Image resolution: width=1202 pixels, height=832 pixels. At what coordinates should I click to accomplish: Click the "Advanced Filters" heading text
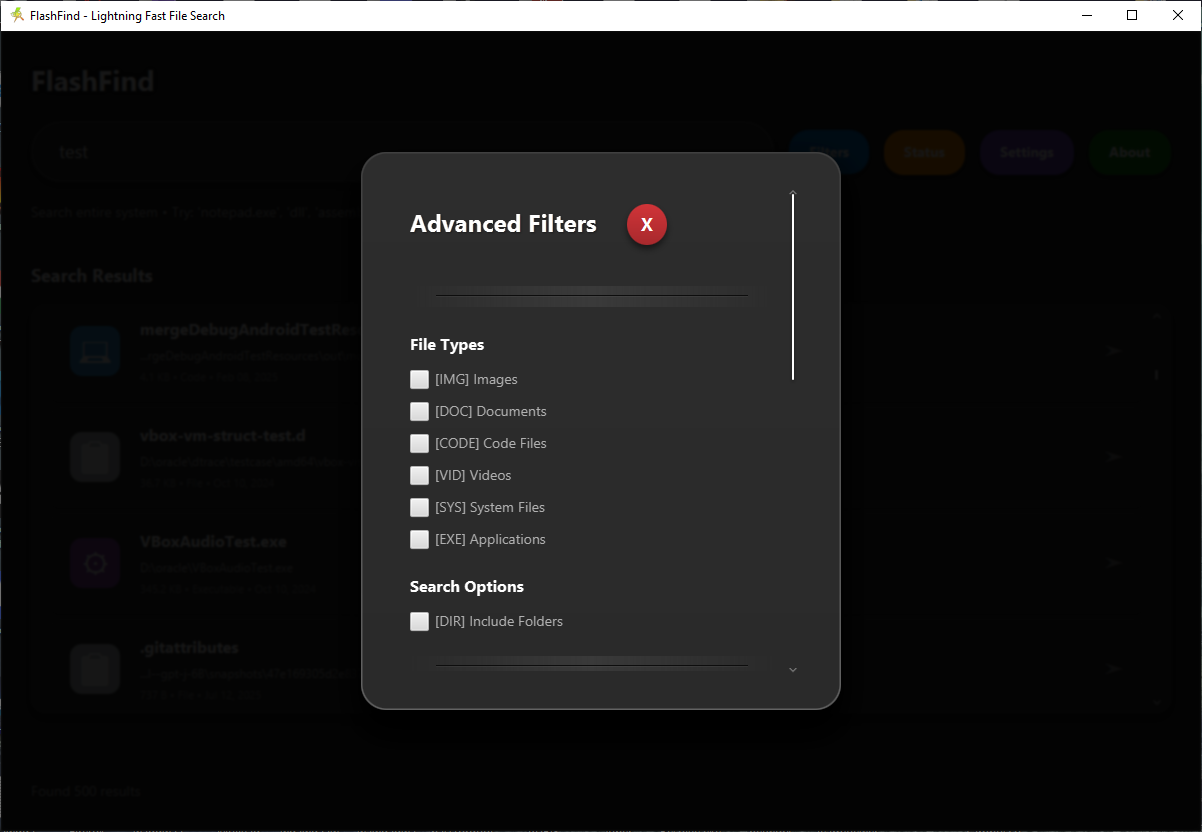point(503,224)
